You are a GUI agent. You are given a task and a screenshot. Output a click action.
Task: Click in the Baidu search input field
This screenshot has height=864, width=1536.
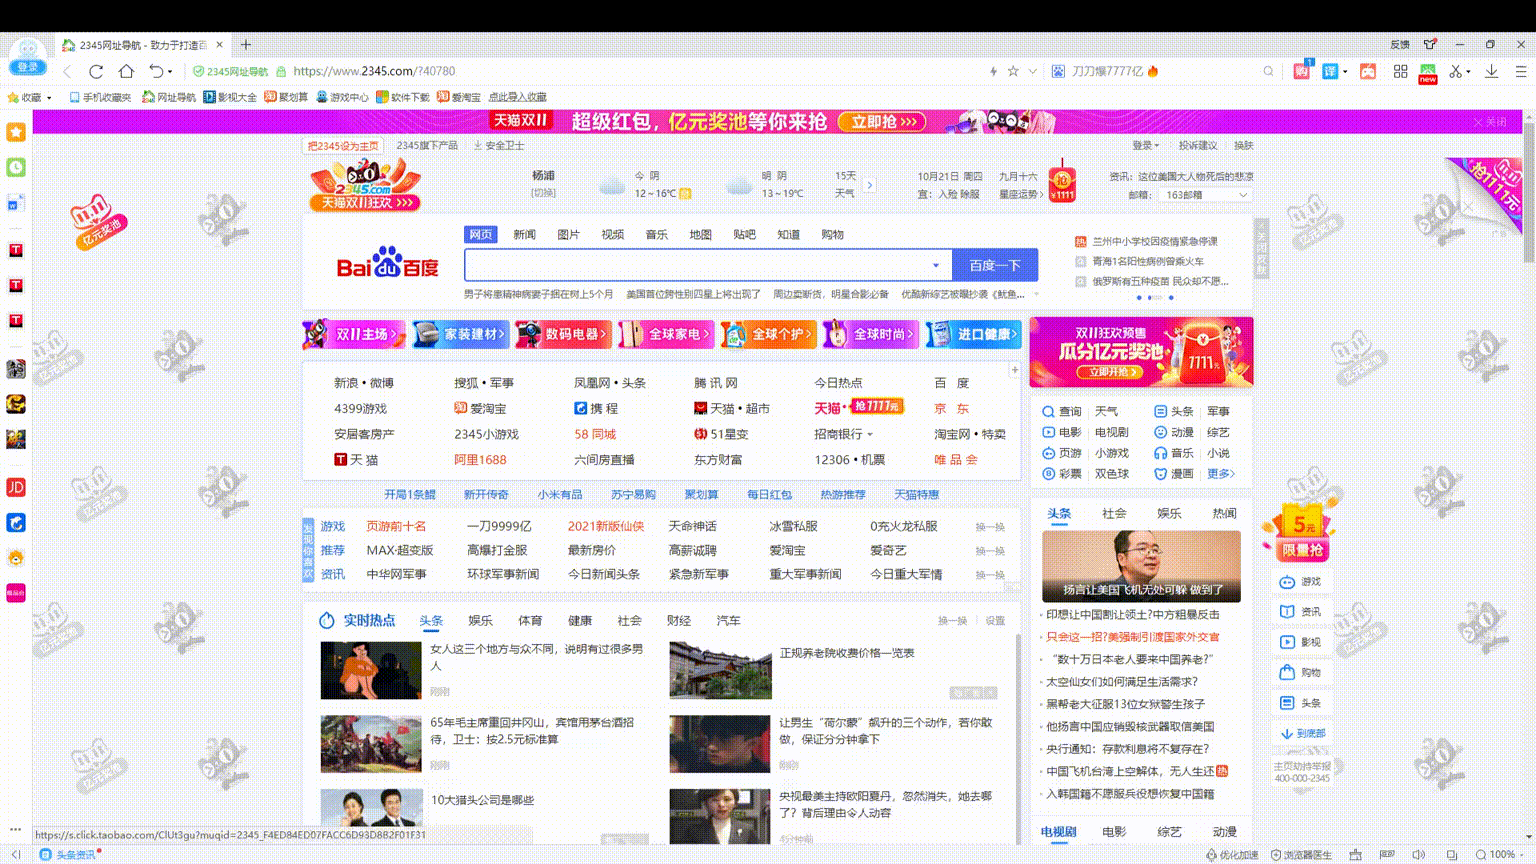pyautogui.click(x=696, y=265)
